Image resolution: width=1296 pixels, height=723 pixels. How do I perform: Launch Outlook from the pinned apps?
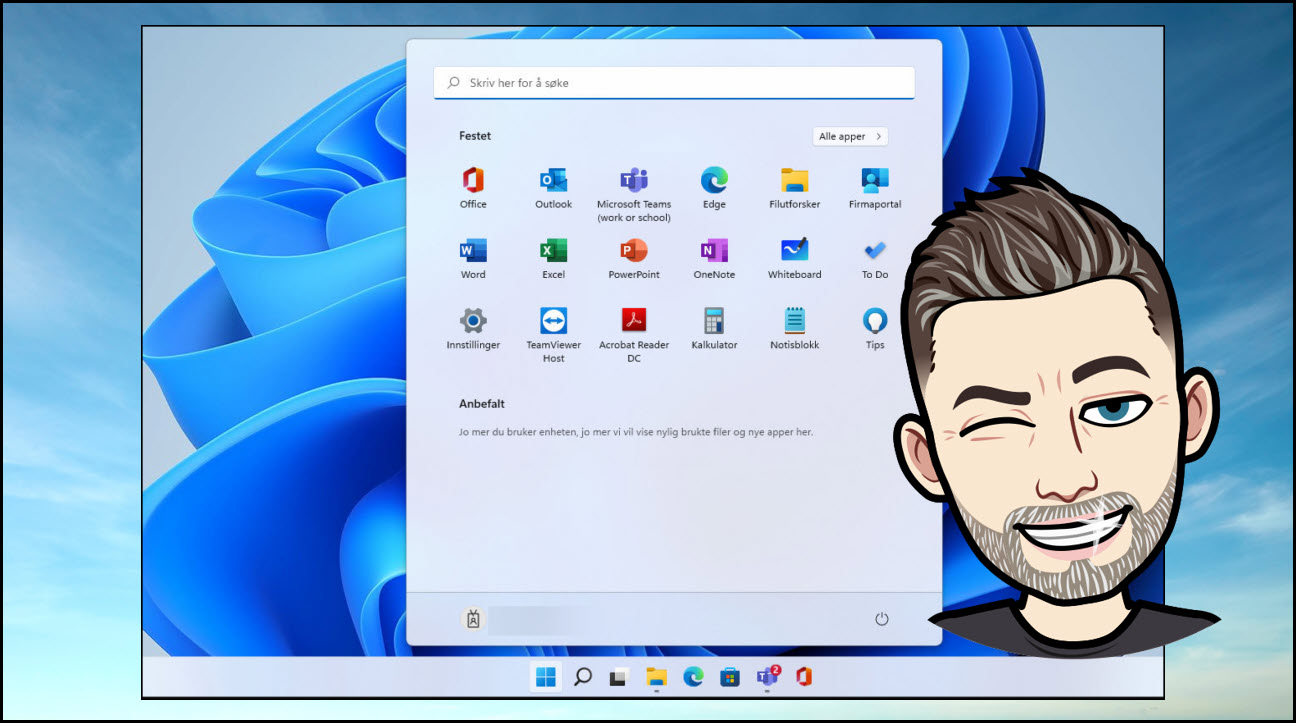[x=553, y=188]
